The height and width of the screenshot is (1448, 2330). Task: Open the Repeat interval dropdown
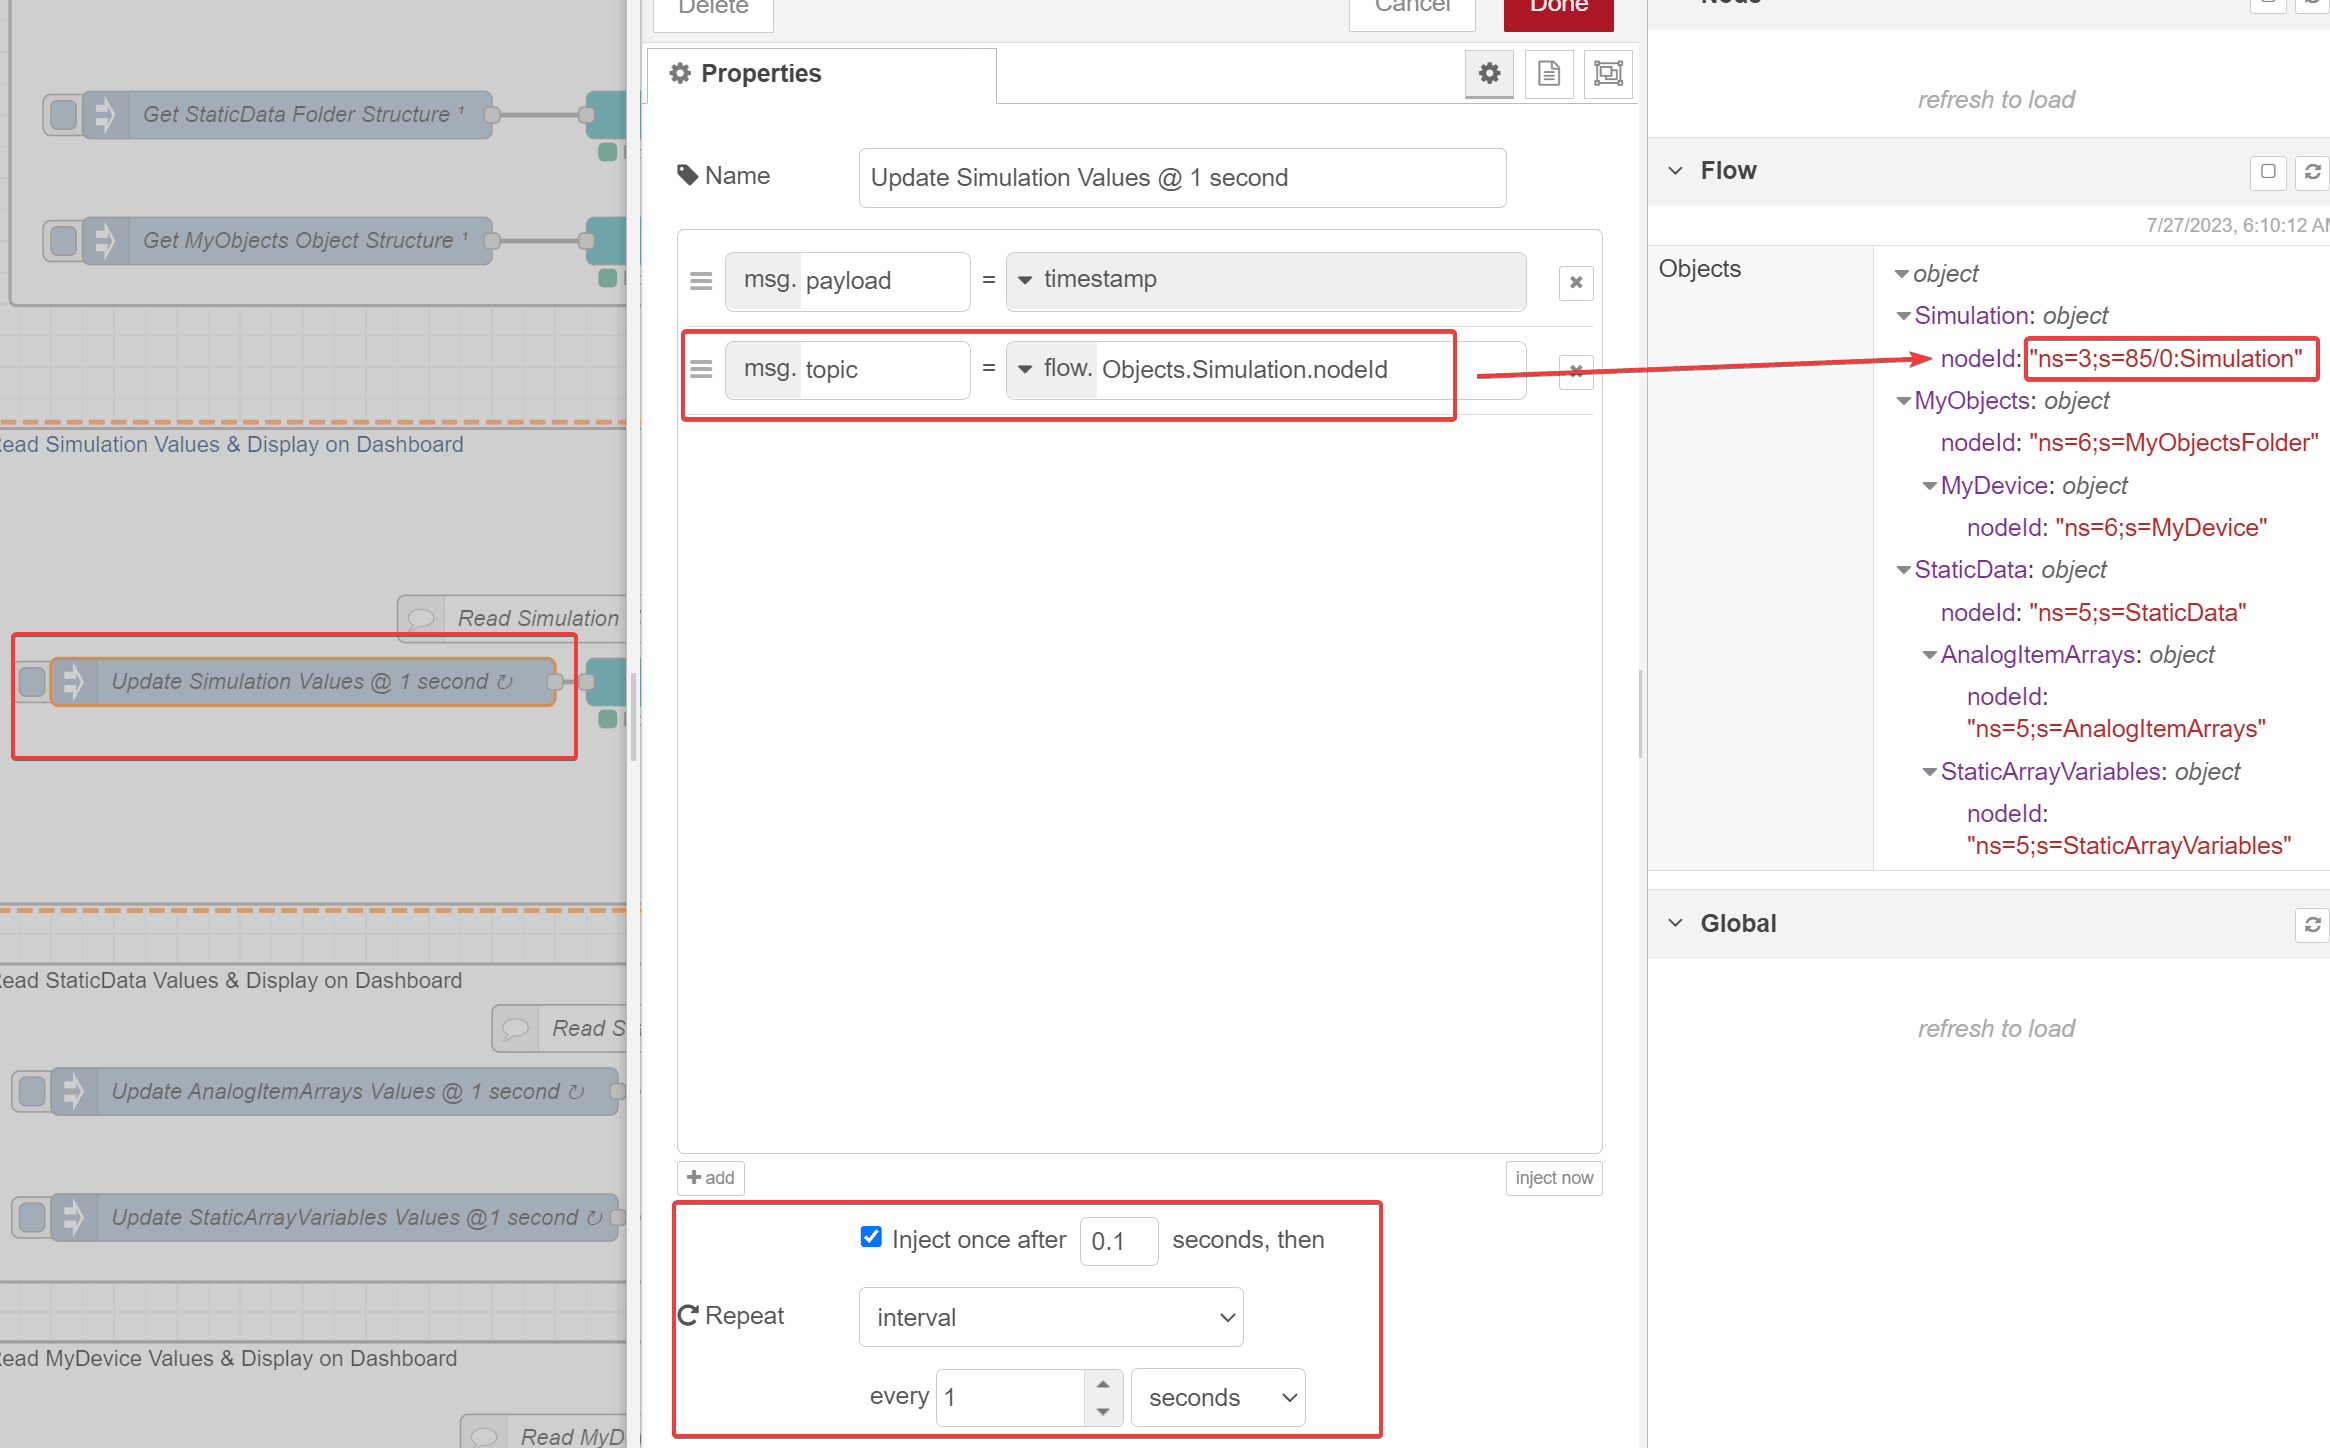(x=1051, y=1317)
